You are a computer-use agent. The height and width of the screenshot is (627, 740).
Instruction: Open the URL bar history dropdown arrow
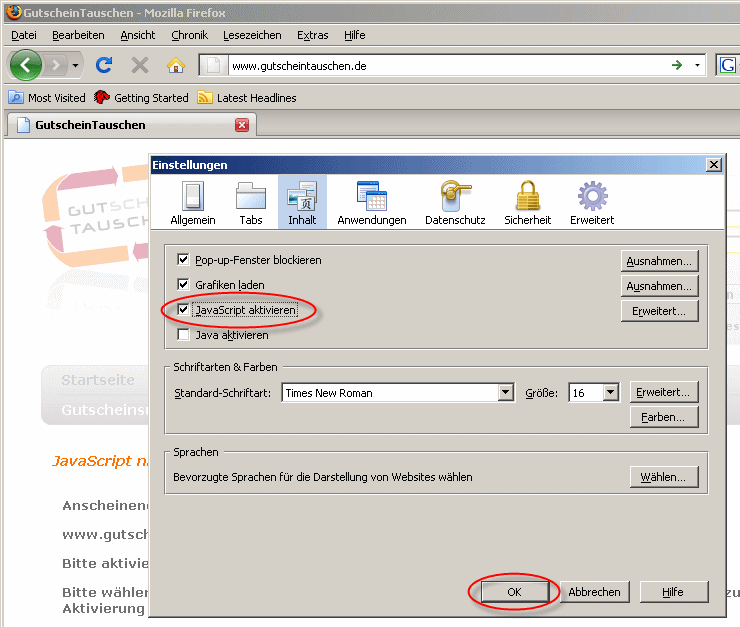(x=698, y=65)
